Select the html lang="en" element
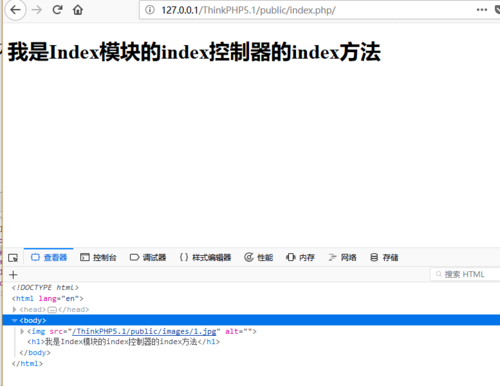 tap(48, 298)
